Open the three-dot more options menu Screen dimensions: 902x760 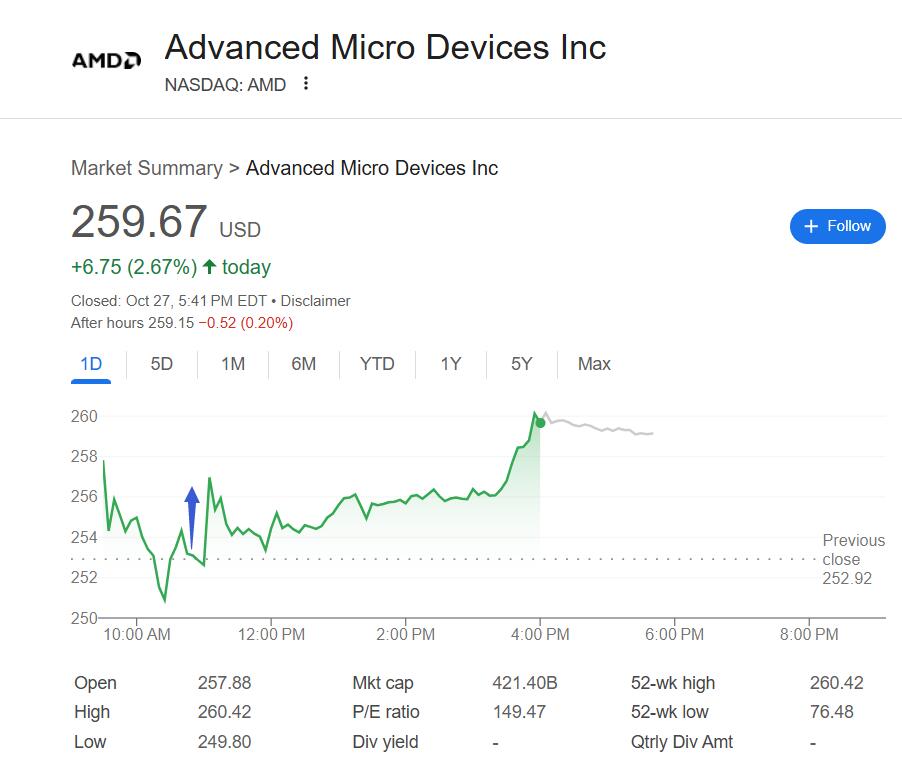tap(306, 84)
